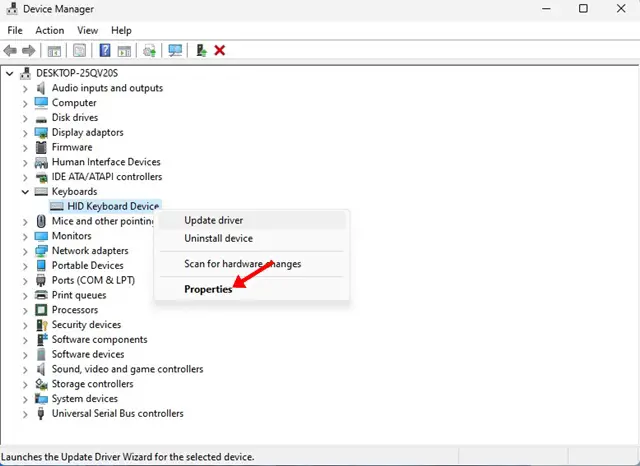Click the Scan for hardware changes monitor icon
This screenshot has height=466, width=640.
(x=176, y=51)
